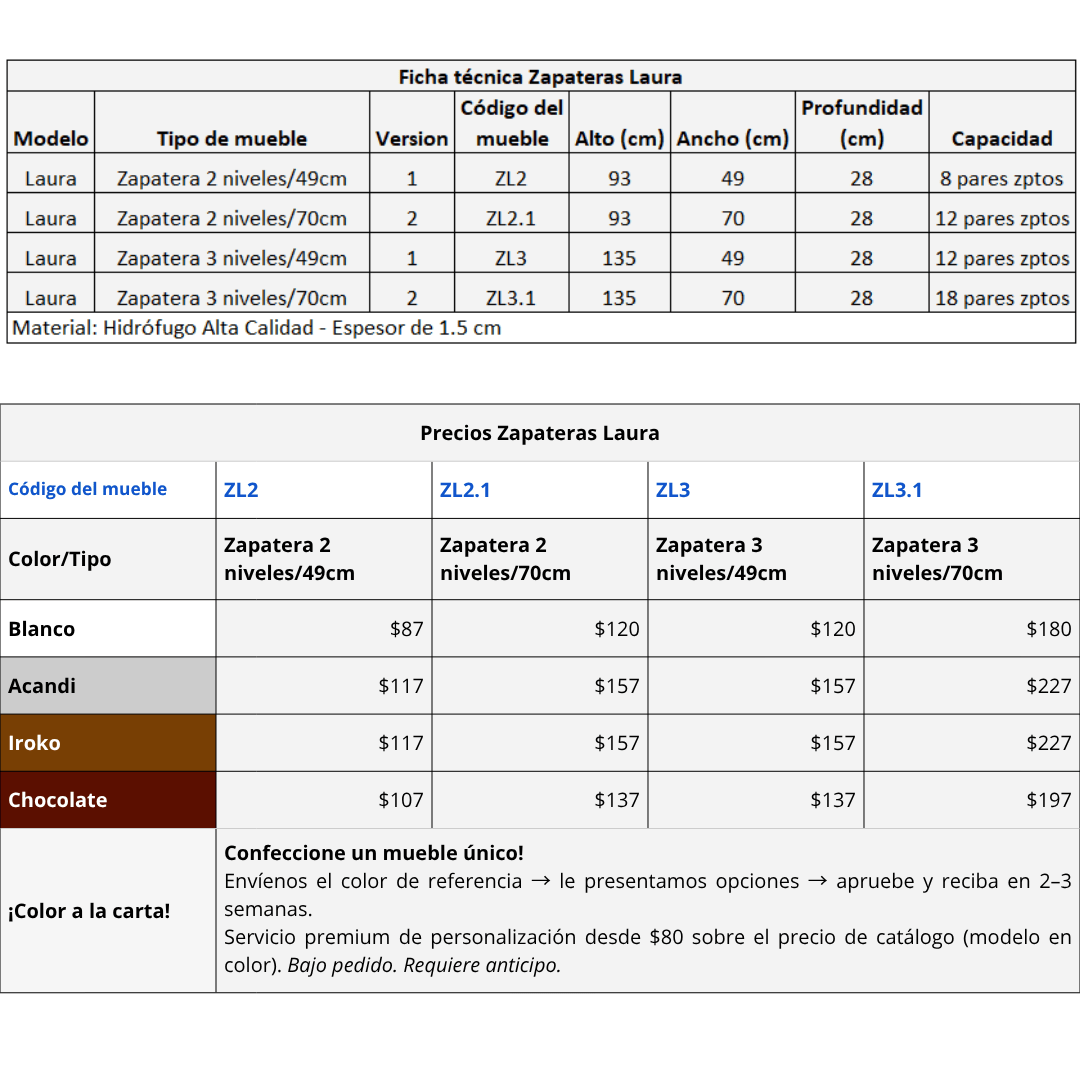Select the Chocolate dark color cell
Viewport: 1080px width, 1080px height.
pyautogui.click(x=108, y=800)
